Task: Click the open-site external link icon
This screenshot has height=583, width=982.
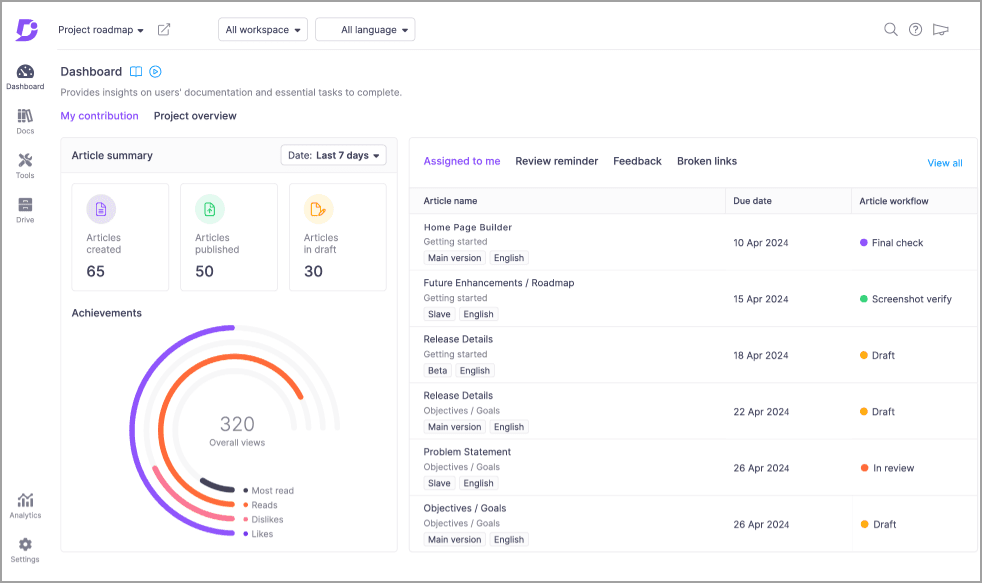Action: coord(163,29)
